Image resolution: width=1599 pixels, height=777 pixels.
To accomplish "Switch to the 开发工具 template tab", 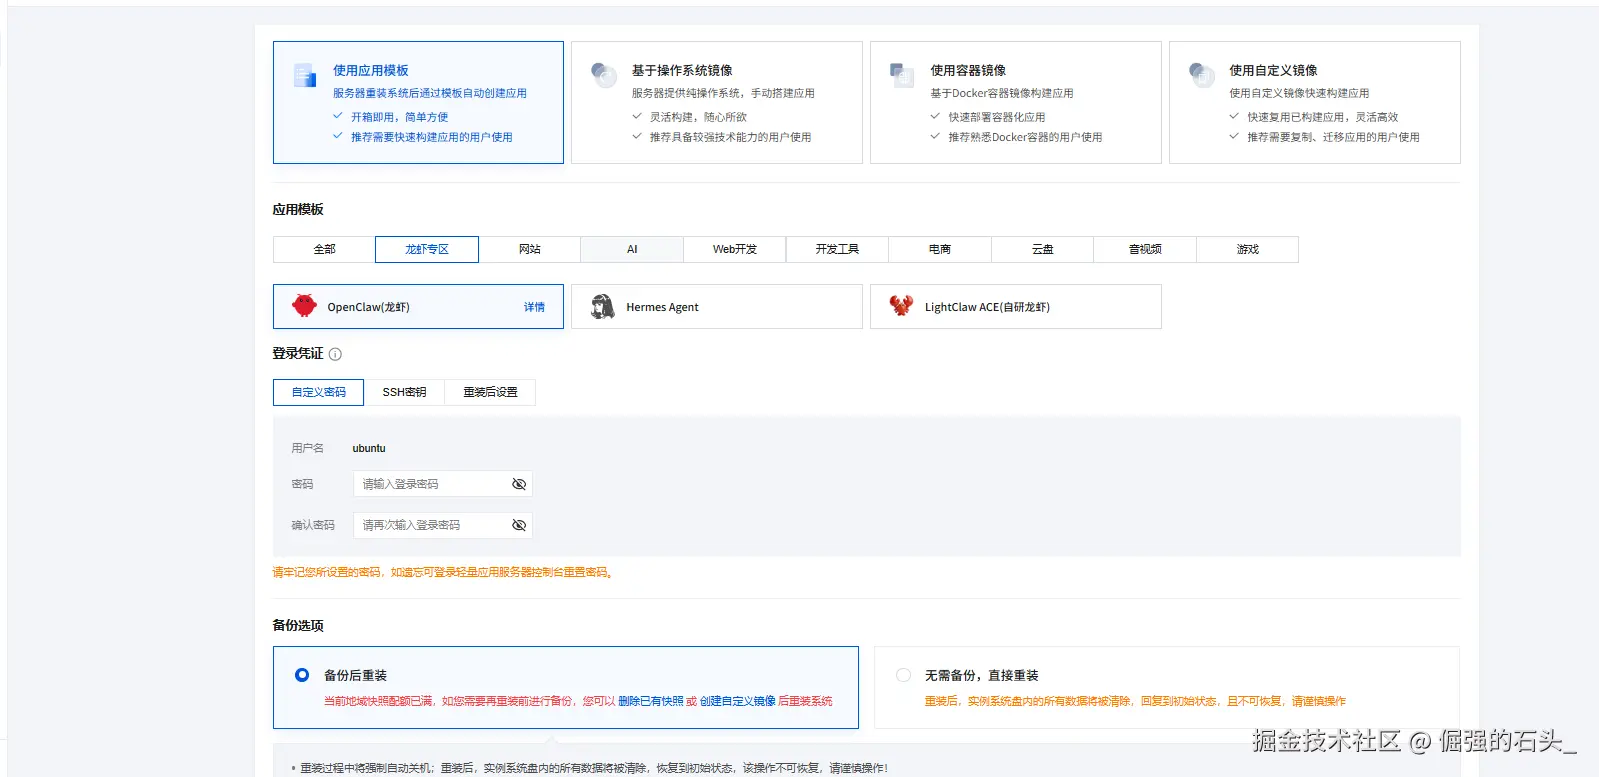I will pyautogui.click(x=837, y=249).
